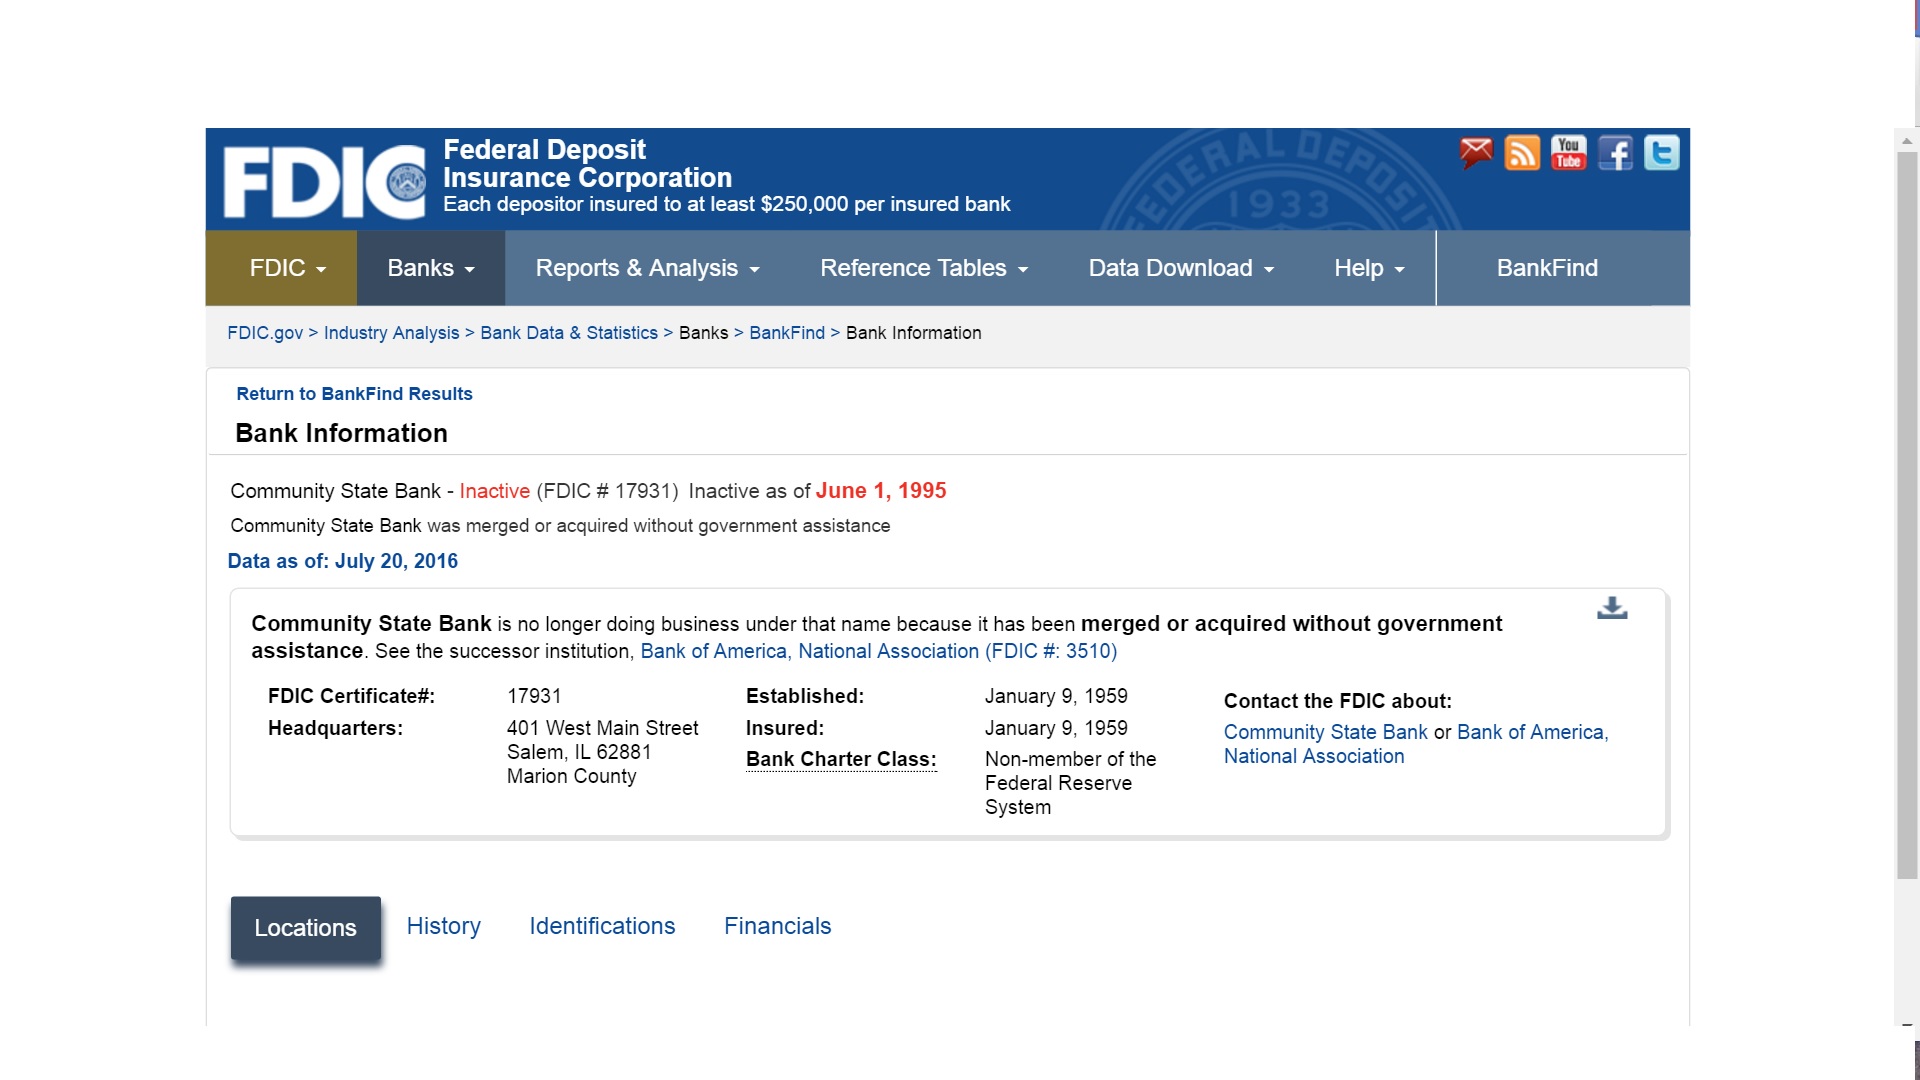
Task: Click the FDIC email icon
Action: [x=1476, y=152]
